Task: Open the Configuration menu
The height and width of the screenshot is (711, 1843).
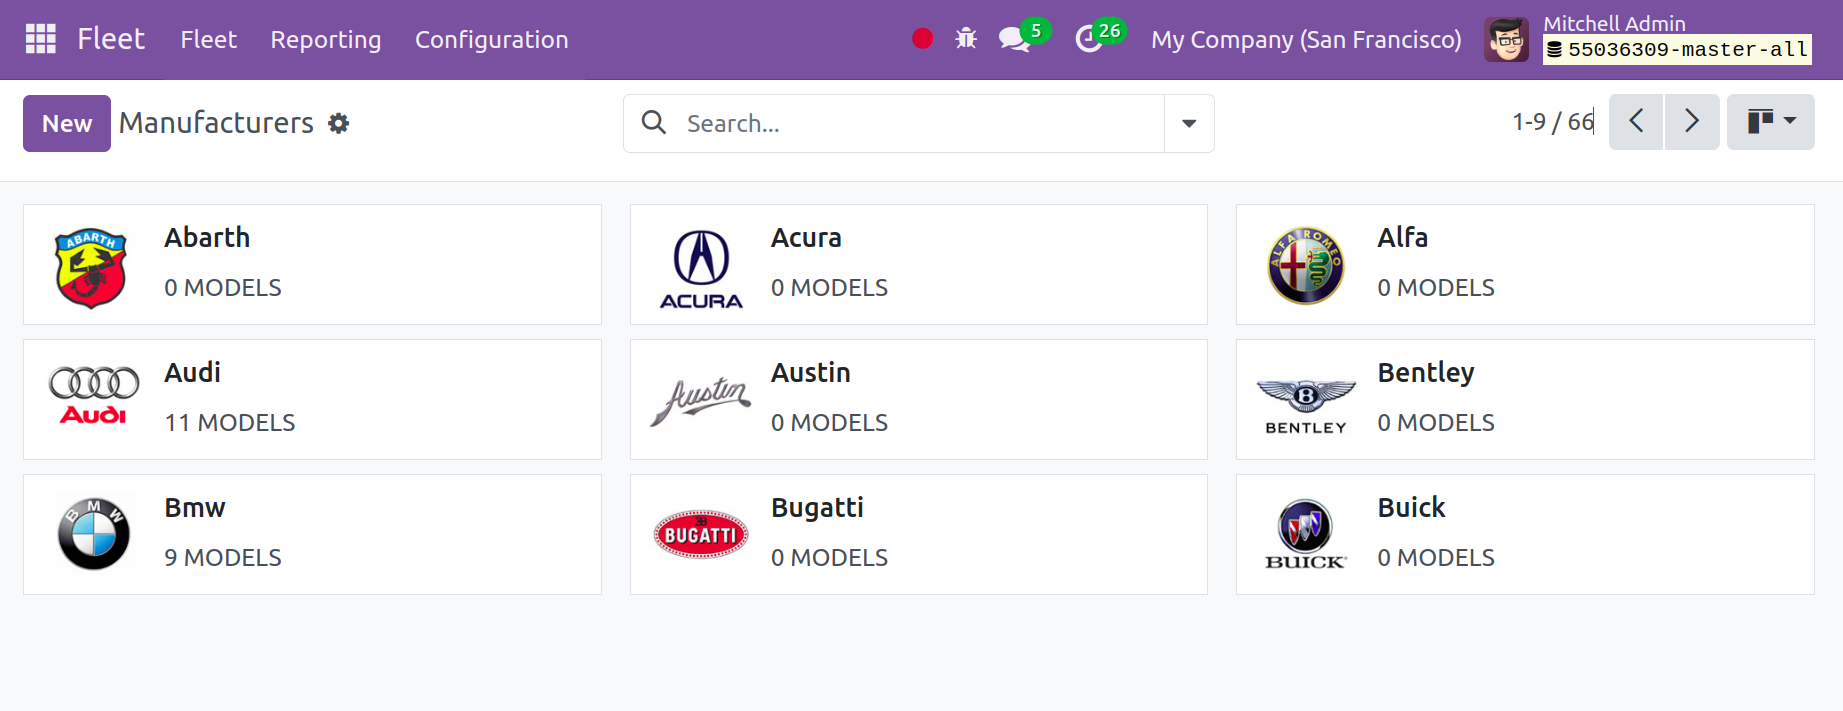Action: click(492, 40)
